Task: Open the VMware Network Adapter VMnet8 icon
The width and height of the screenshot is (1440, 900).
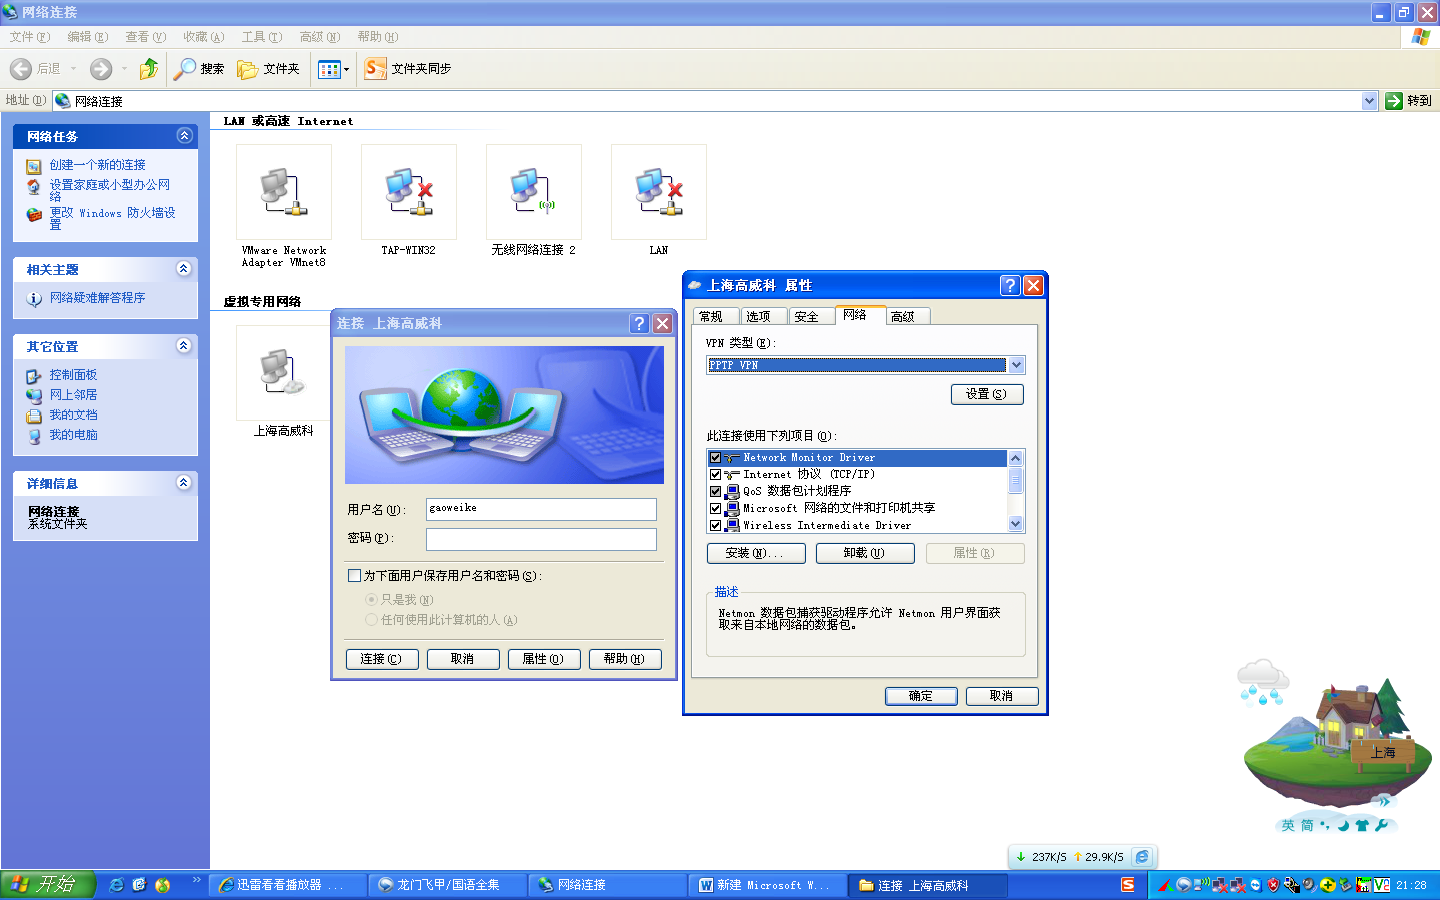Action: point(283,192)
